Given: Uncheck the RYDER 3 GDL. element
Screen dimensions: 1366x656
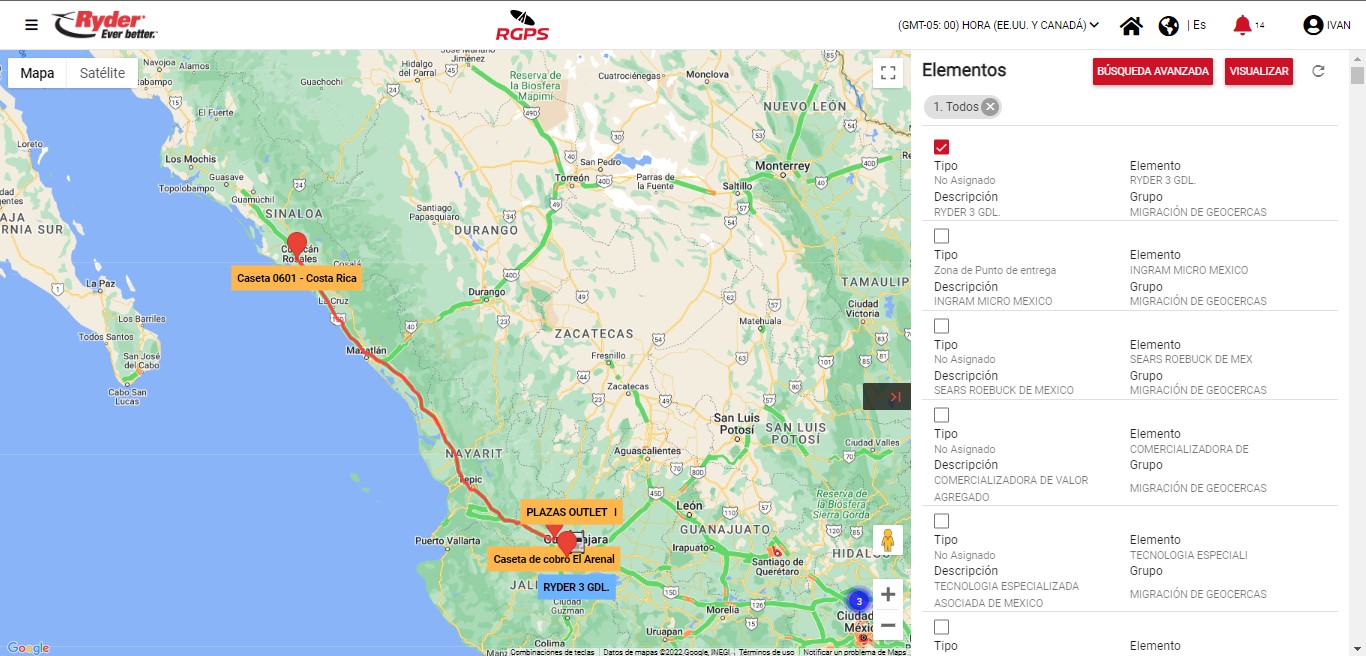Looking at the screenshot, I should 941,147.
